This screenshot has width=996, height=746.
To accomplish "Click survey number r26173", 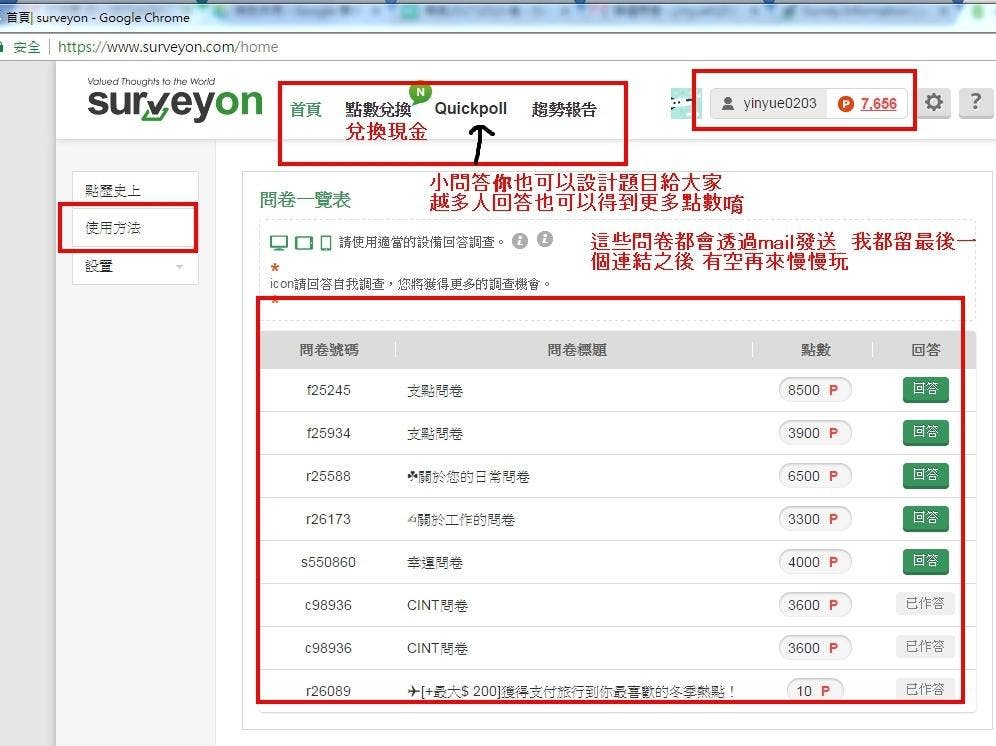I will (x=328, y=520).
